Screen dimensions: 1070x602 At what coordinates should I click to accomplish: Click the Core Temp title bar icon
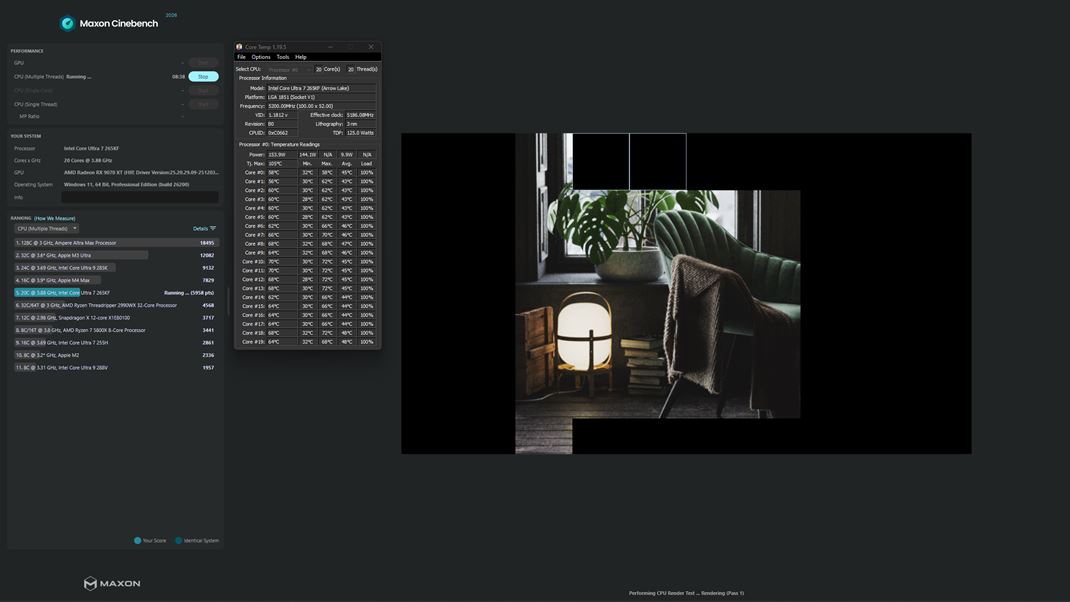pyautogui.click(x=239, y=47)
